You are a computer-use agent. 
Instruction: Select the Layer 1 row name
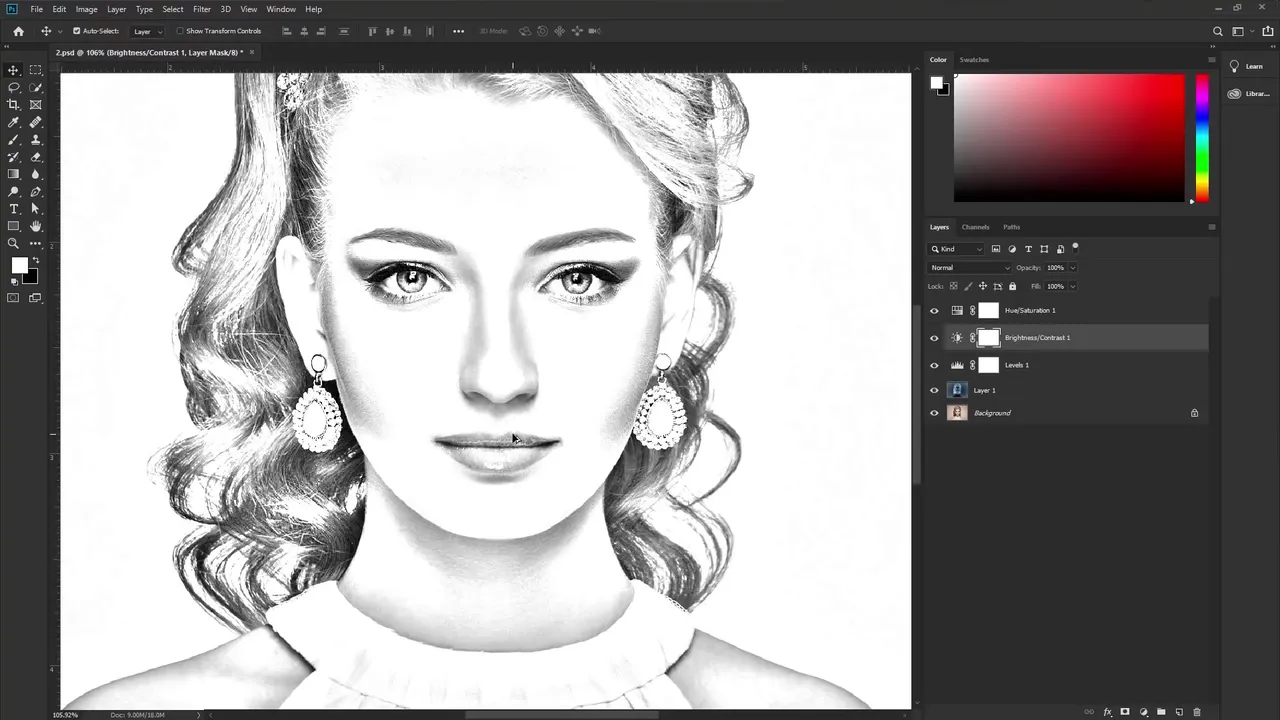[985, 391]
